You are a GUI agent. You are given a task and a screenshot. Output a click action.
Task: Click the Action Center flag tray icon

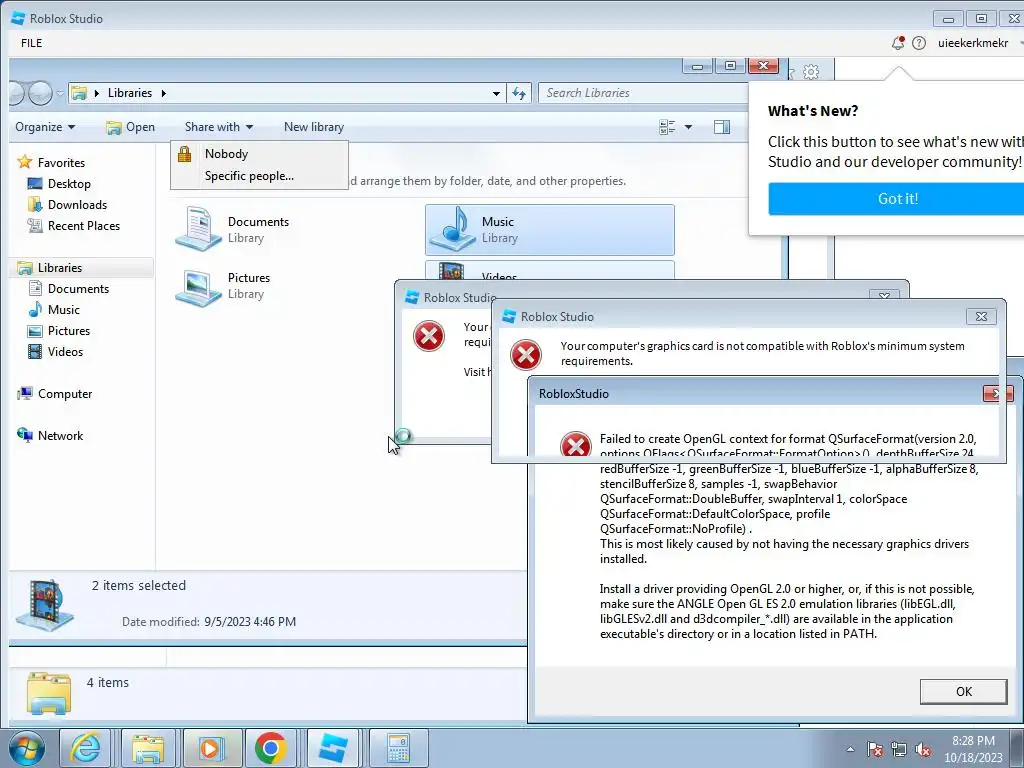point(874,749)
